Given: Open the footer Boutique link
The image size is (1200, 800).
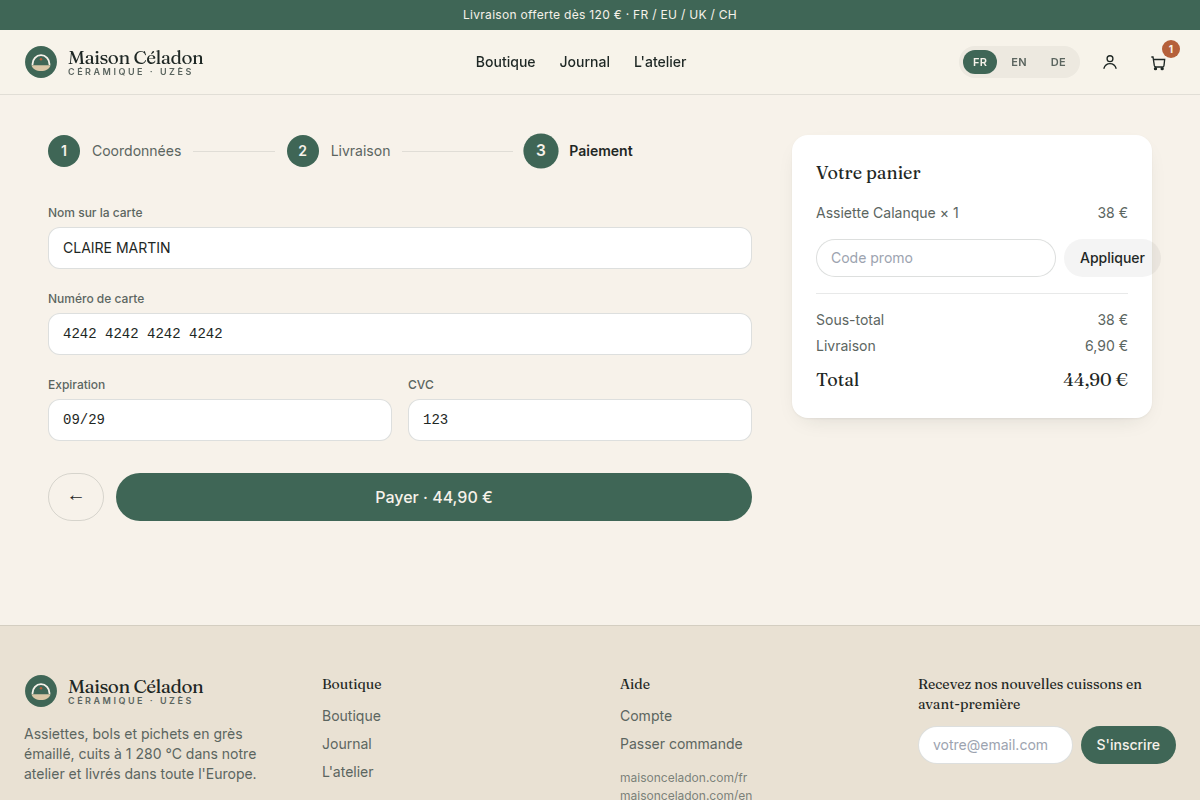Looking at the screenshot, I should click(x=351, y=716).
